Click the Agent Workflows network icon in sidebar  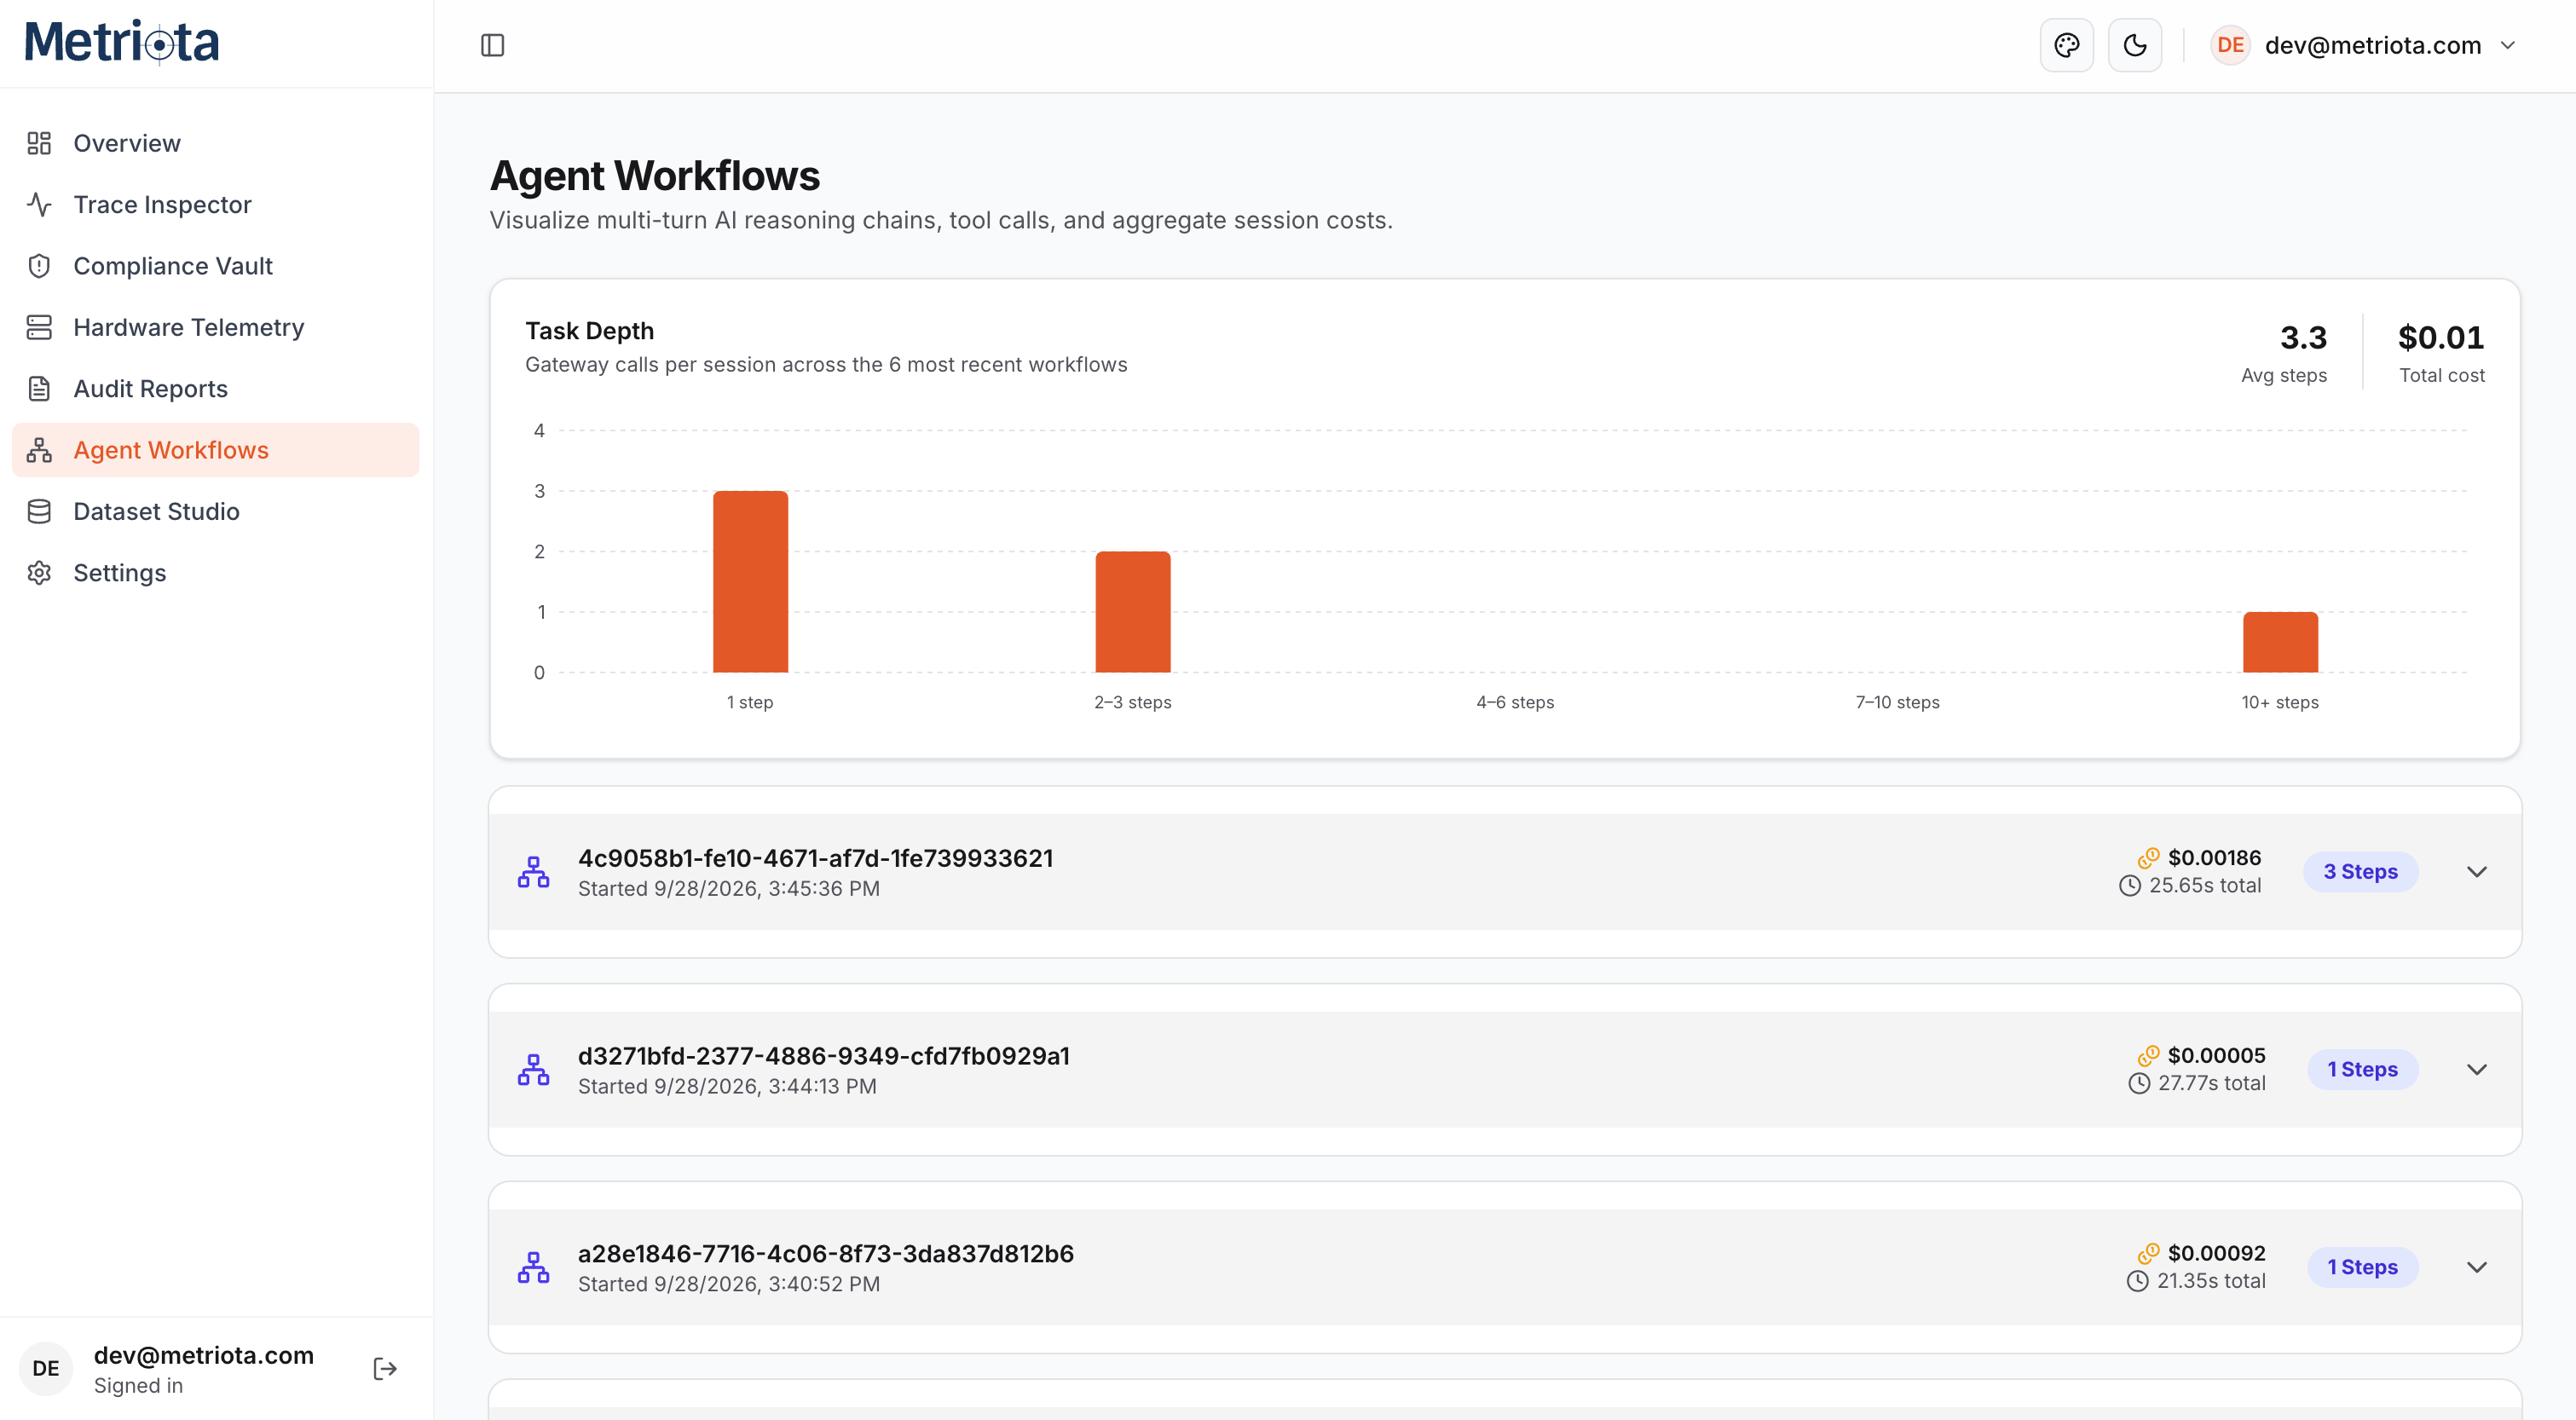pos(39,450)
